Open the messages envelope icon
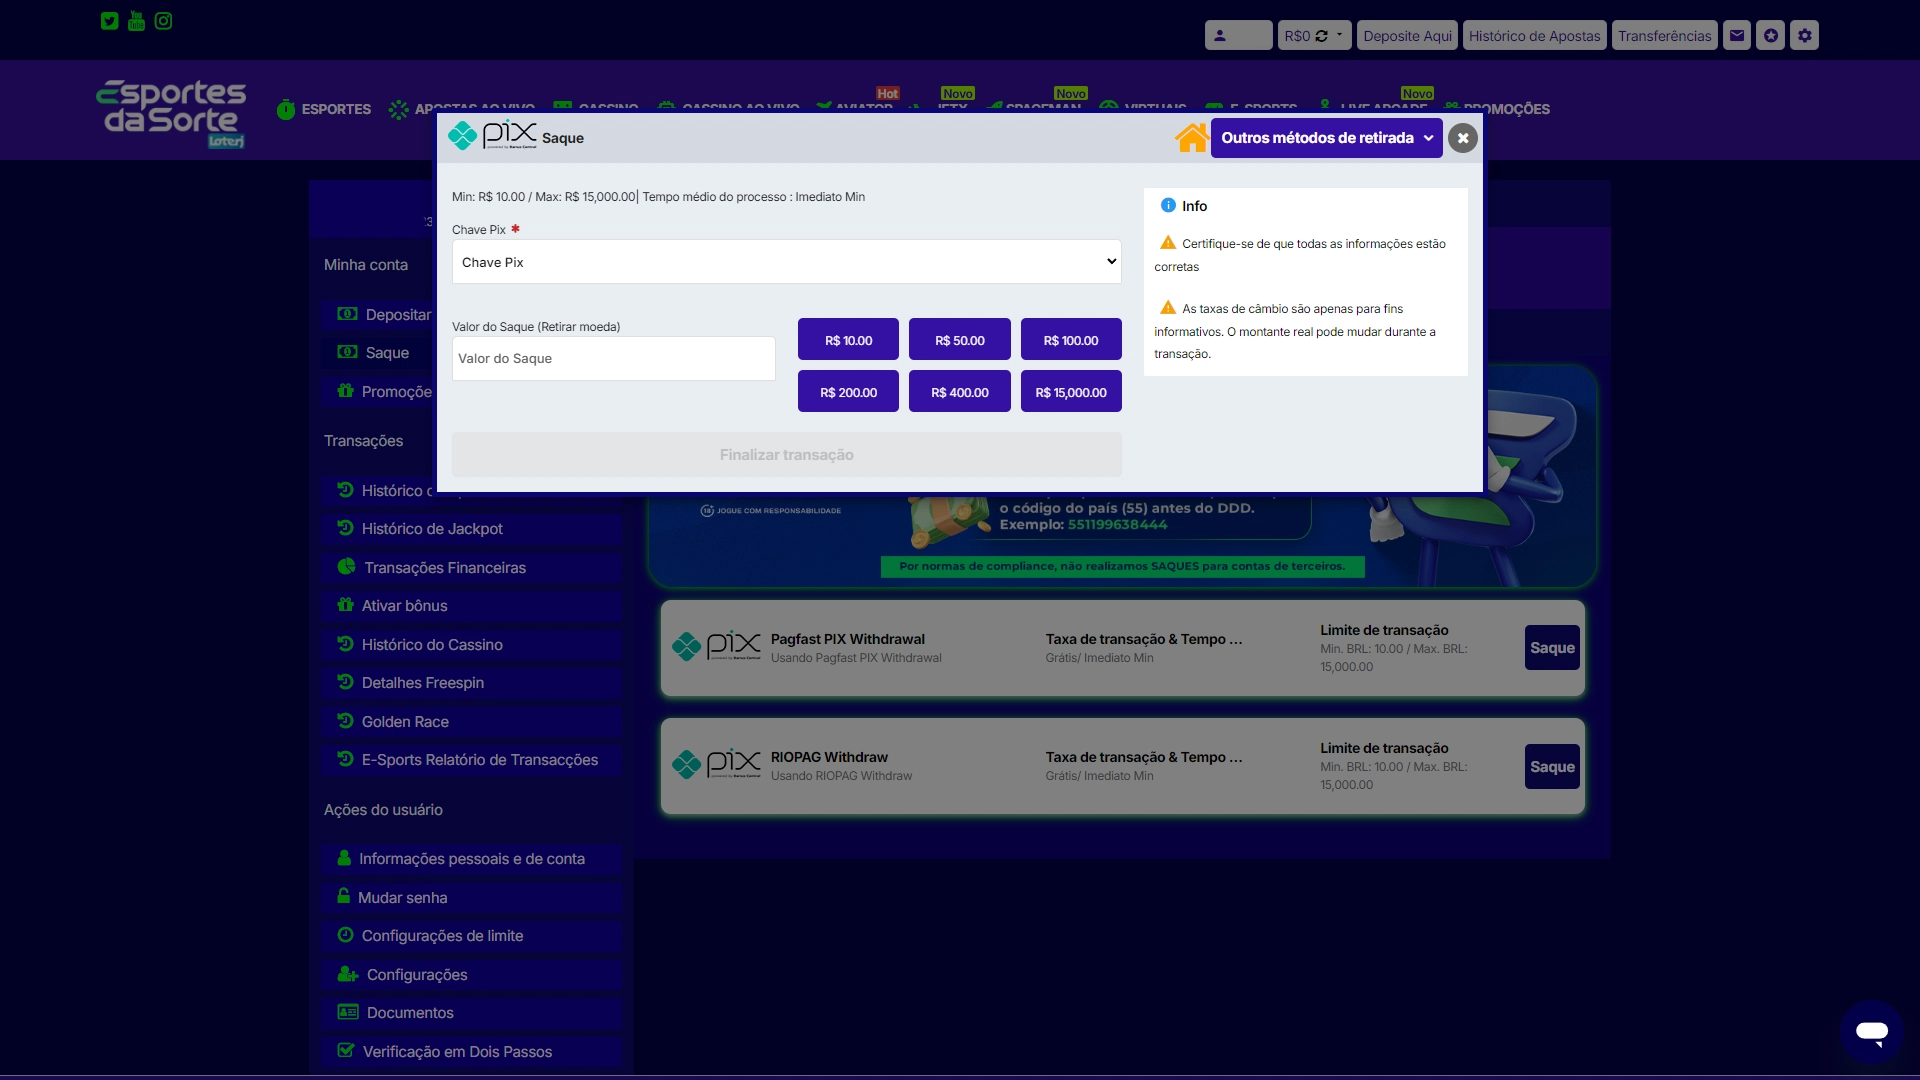 click(x=1737, y=36)
